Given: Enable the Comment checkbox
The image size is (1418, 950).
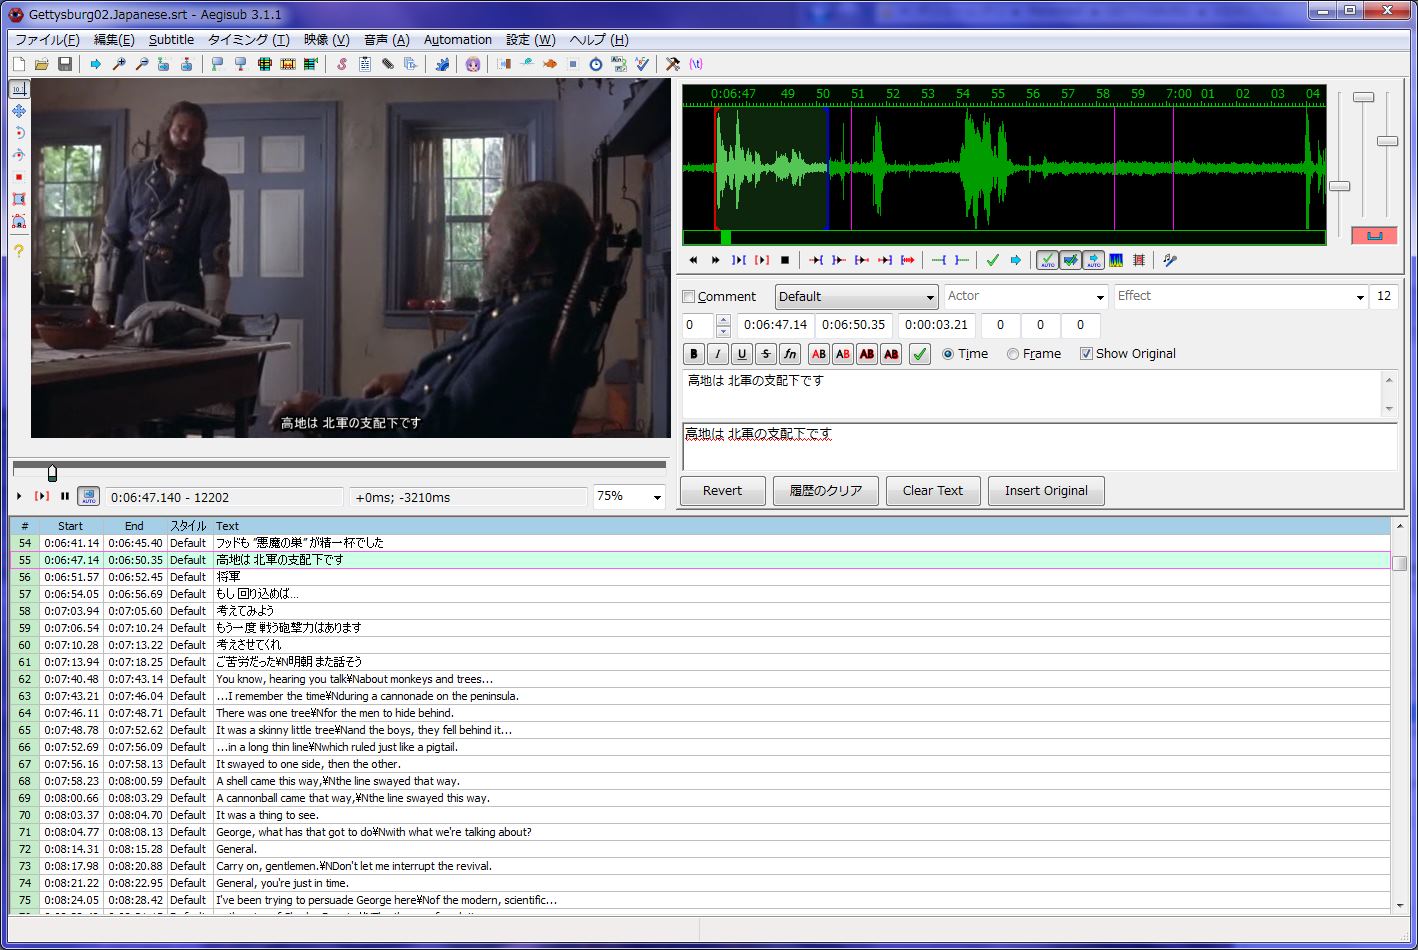Looking at the screenshot, I should 688,297.
